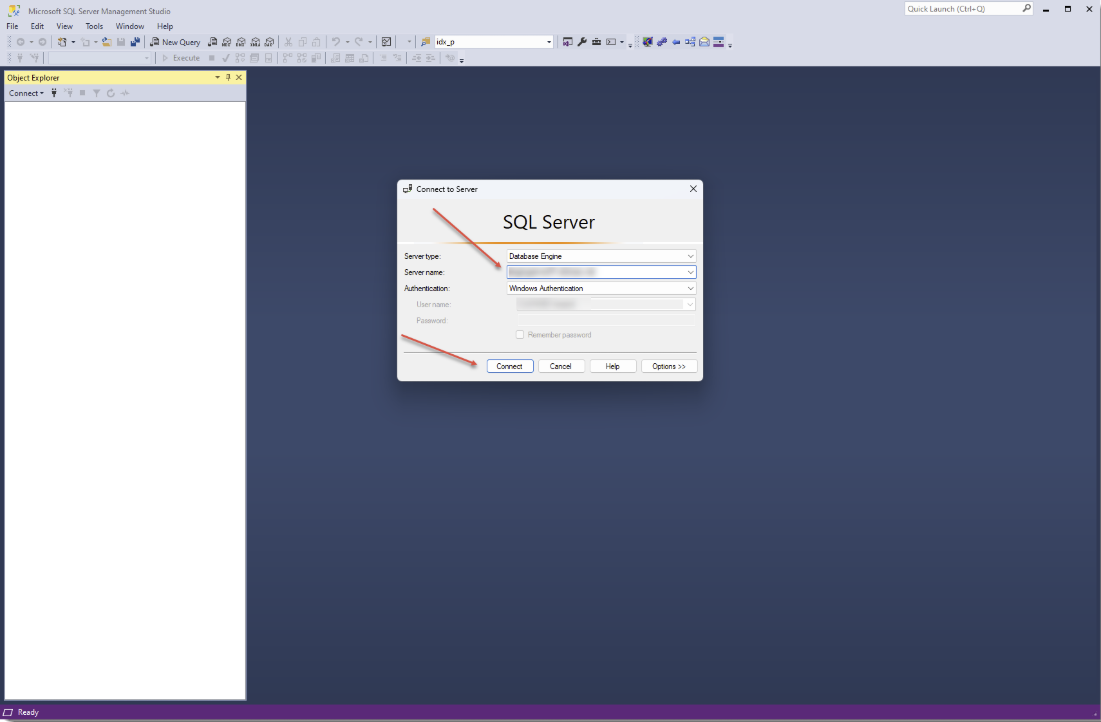Click the Command Window icon
1101x722 pixels.
click(611, 42)
